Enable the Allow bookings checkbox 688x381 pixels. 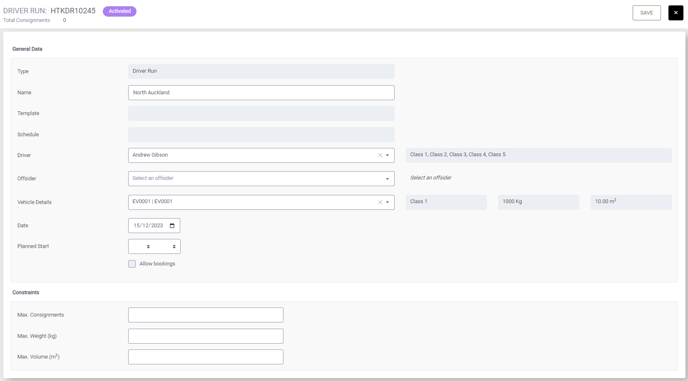click(x=132, y=264)
